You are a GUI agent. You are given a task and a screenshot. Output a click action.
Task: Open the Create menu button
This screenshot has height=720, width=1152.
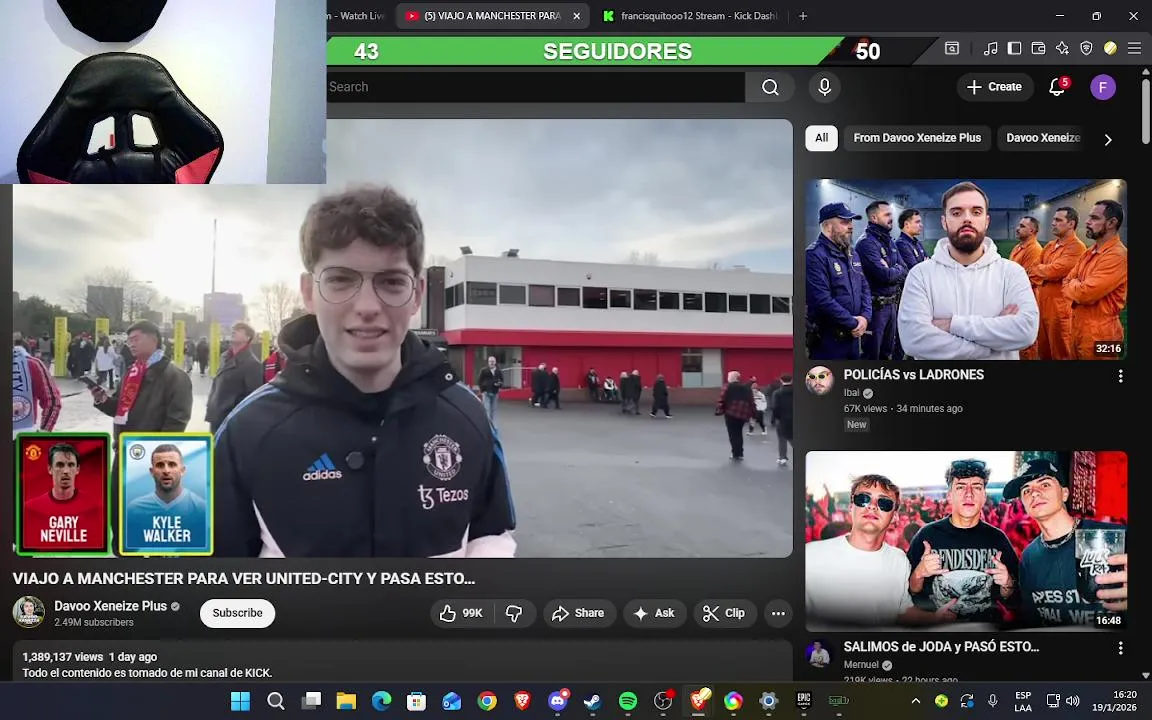[994, 87]
